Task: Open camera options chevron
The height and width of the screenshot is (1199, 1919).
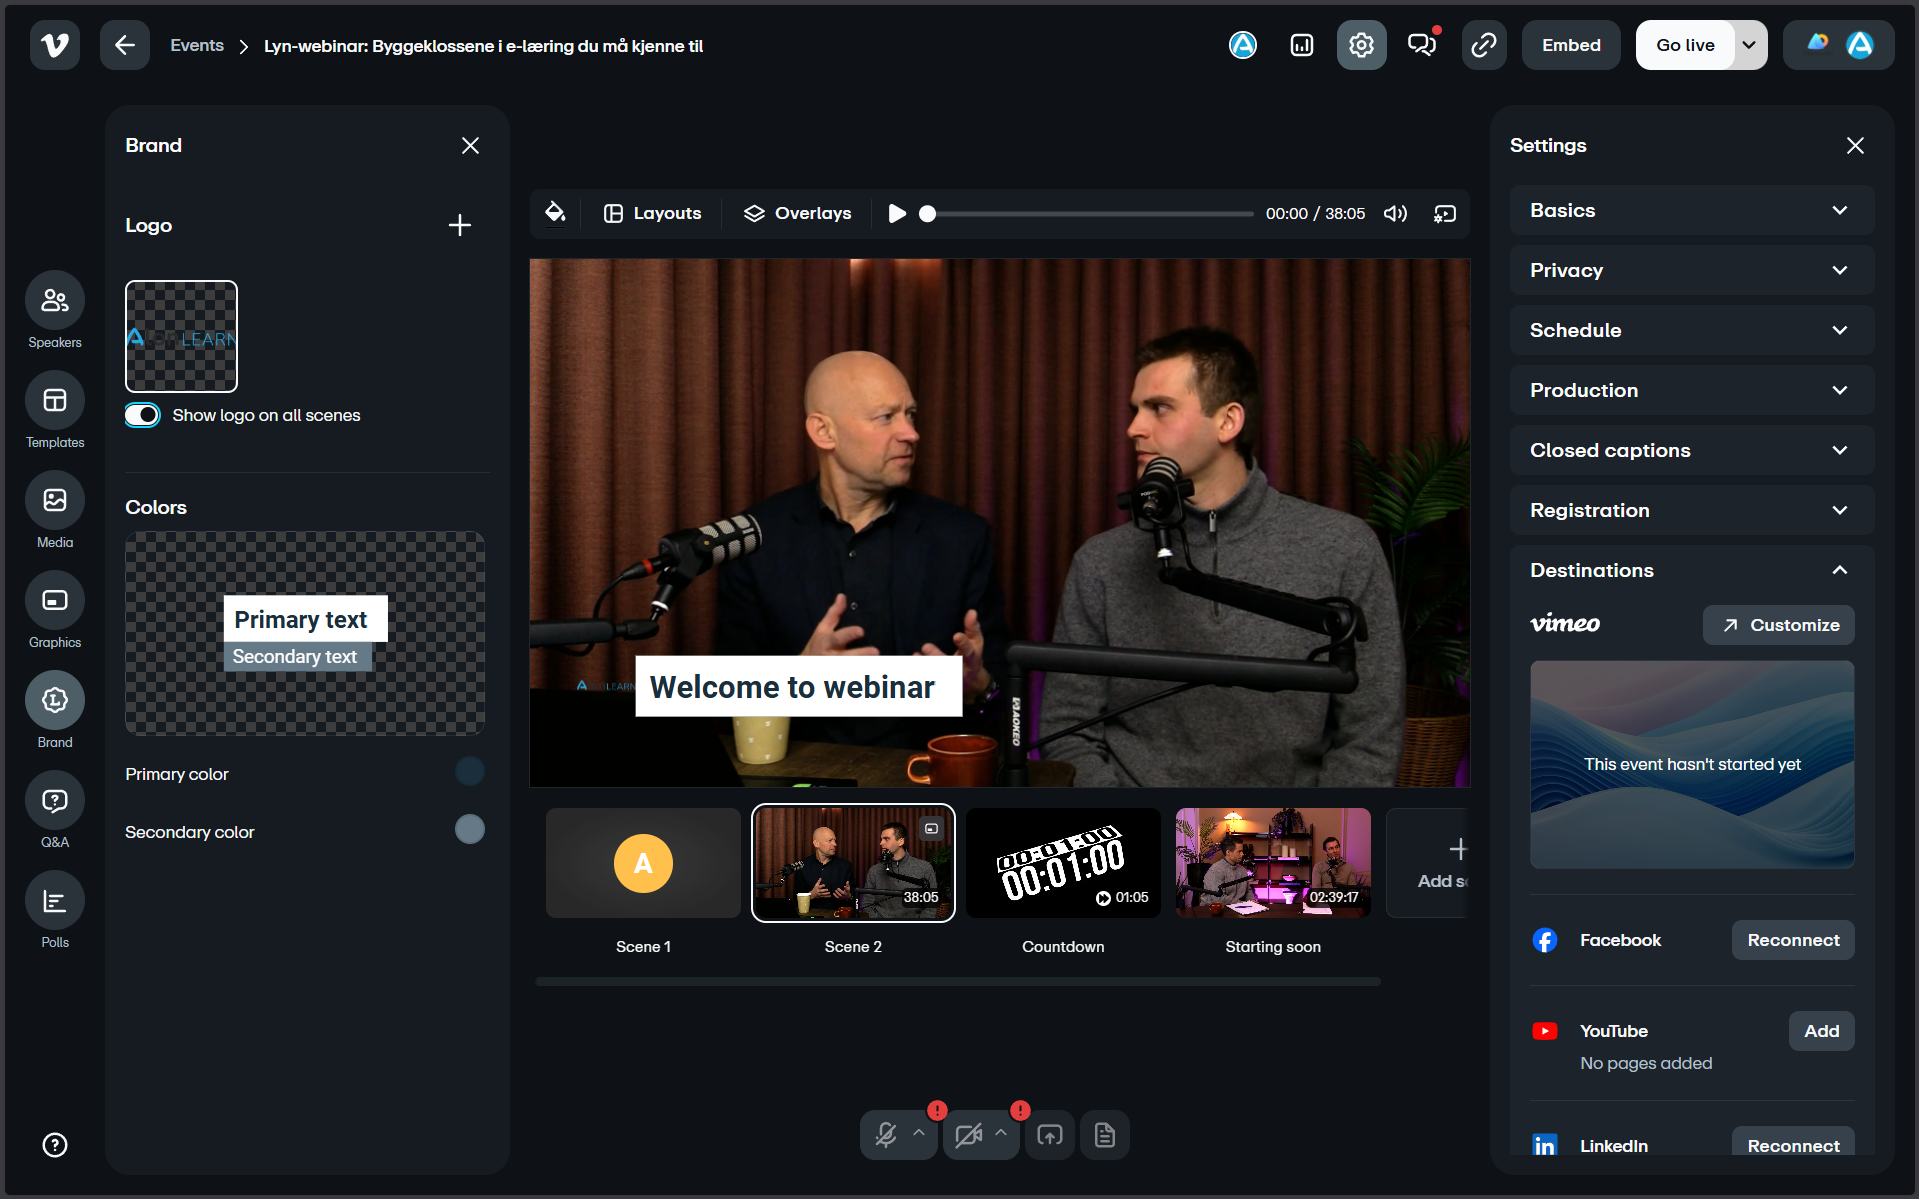Action: pyautogui.click(x=1001, y=1133)
